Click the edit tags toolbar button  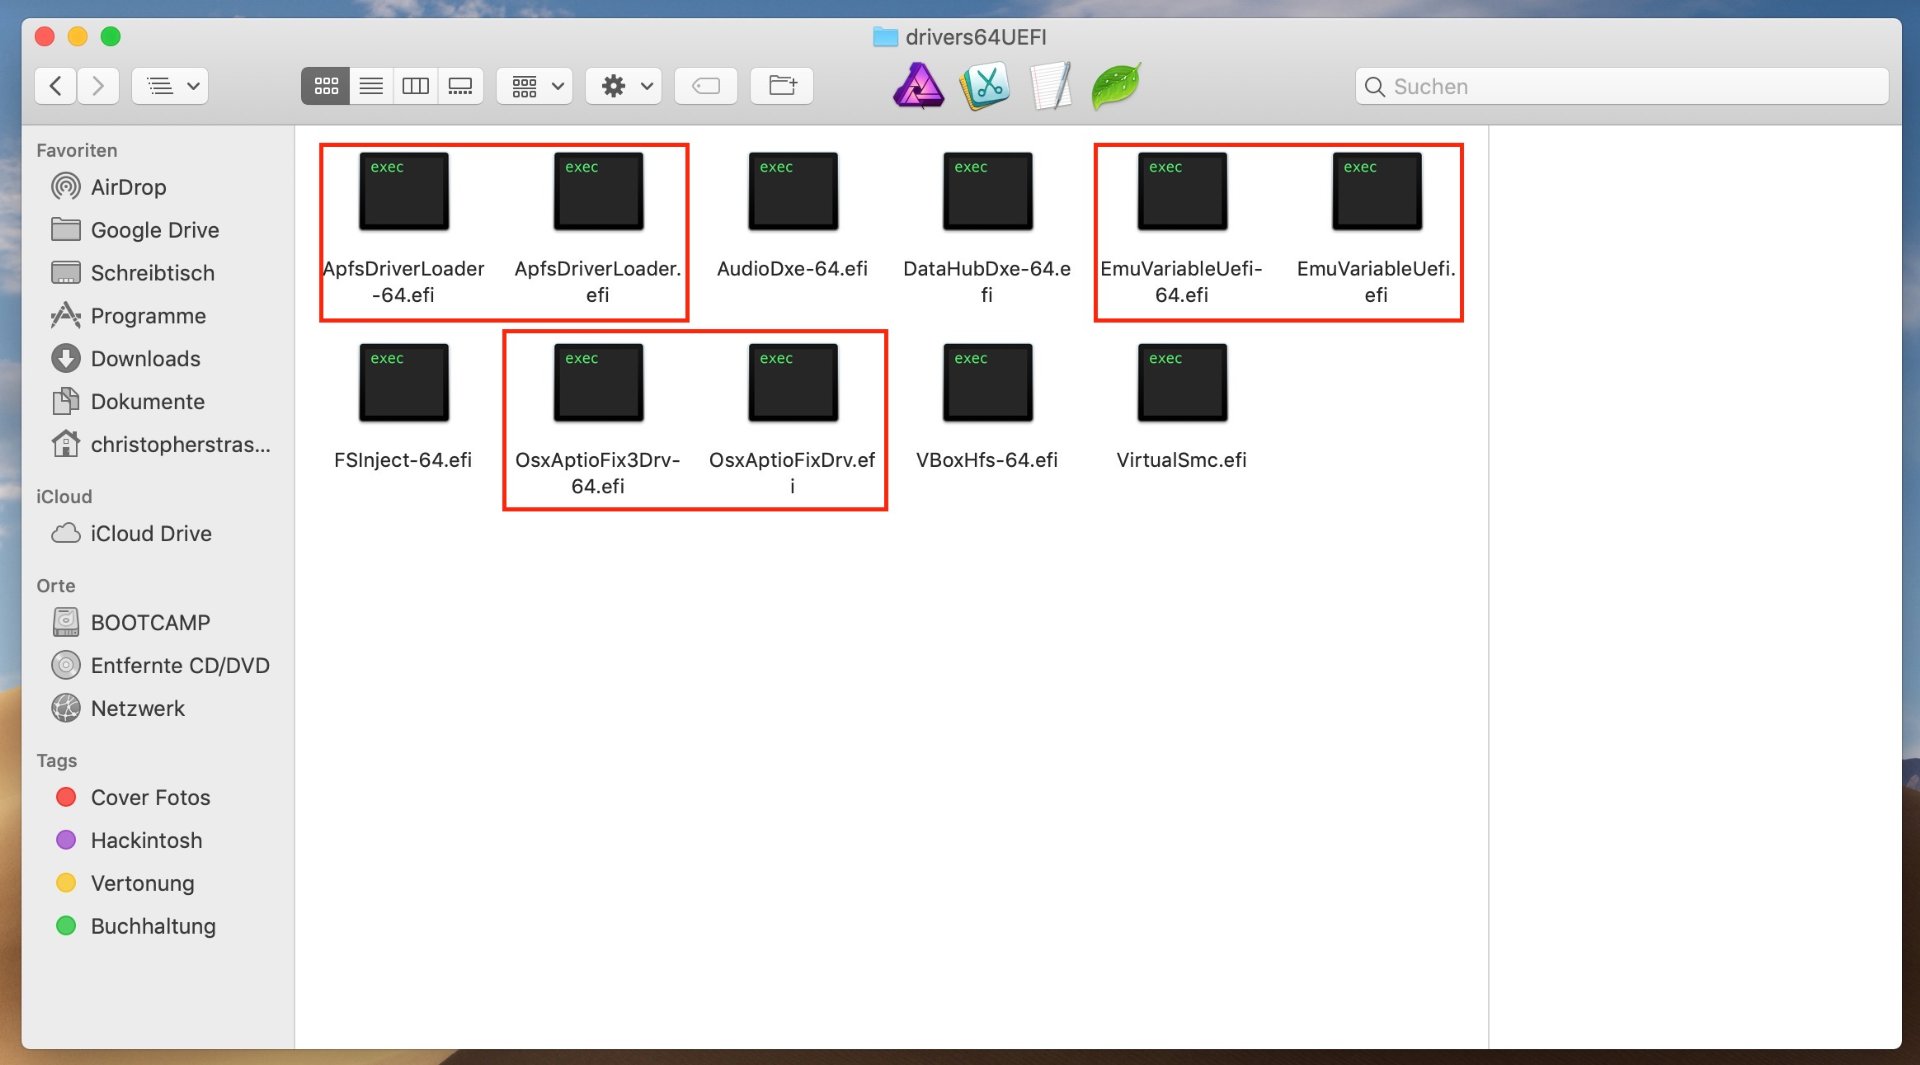coord(706,86)
